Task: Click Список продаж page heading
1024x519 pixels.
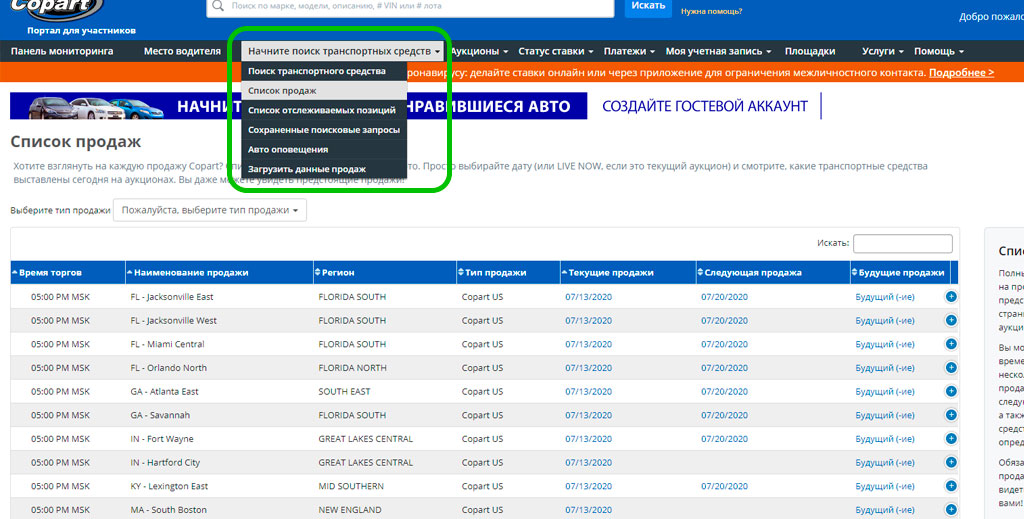Action: [76, 142]
